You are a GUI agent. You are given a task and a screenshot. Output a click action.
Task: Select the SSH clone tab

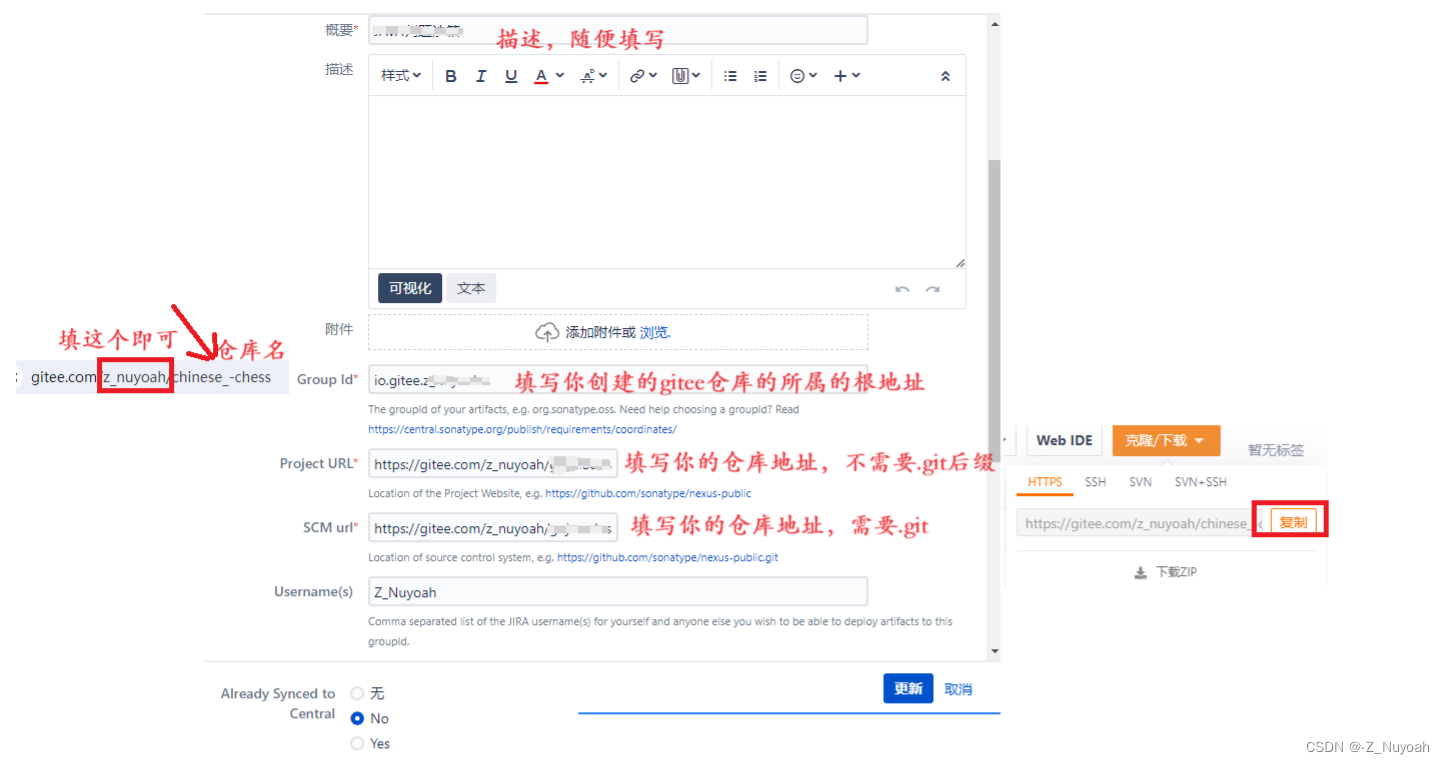coord(1096,482)
